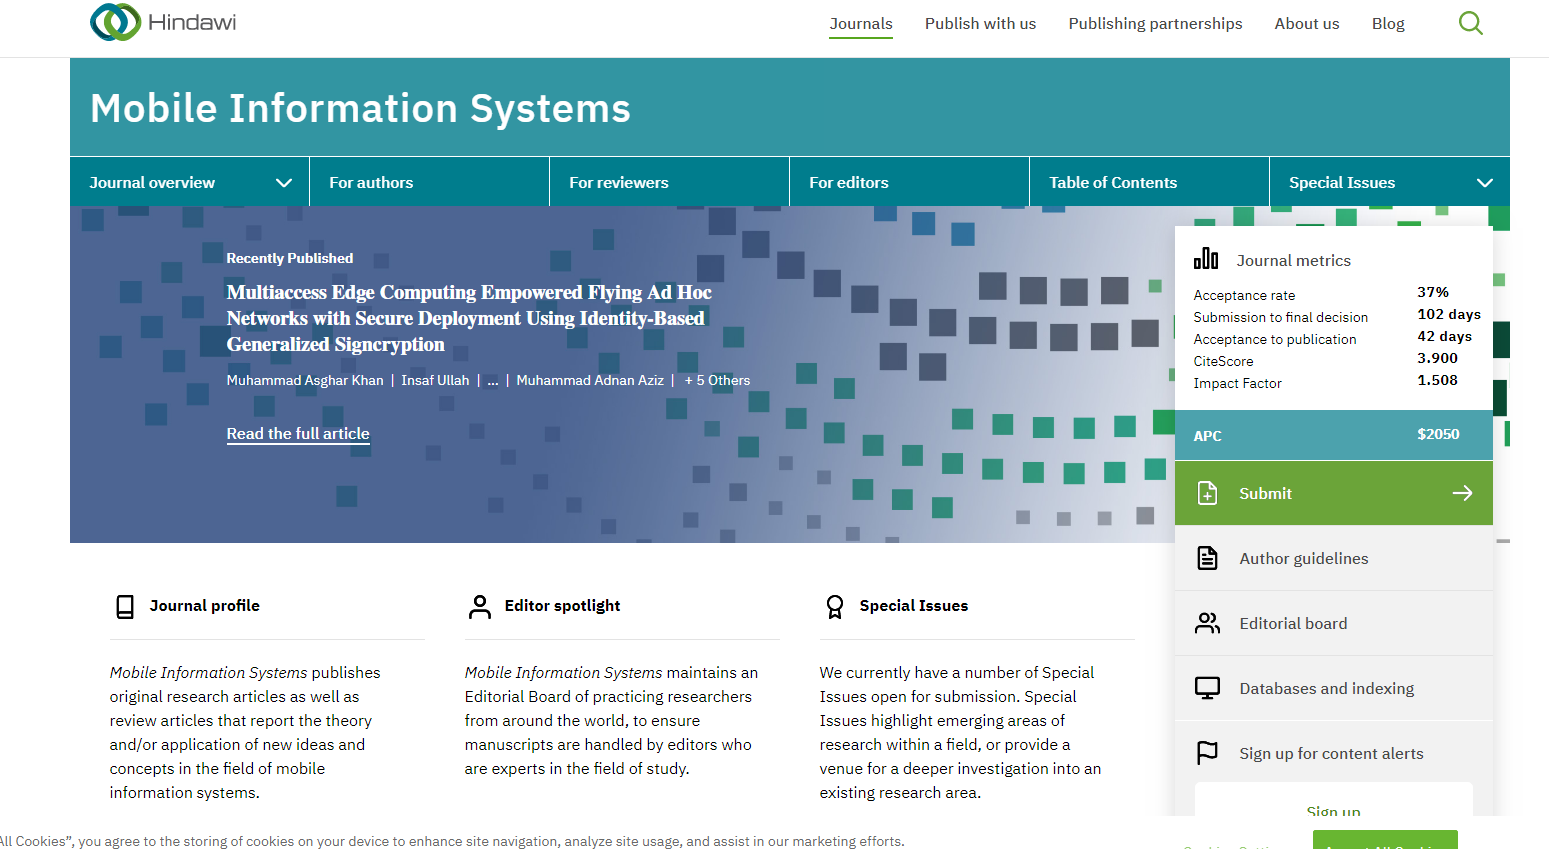Click the Journal profile book icon
This screenshot has height=849, width=1549.
click(x=125, y=606)
